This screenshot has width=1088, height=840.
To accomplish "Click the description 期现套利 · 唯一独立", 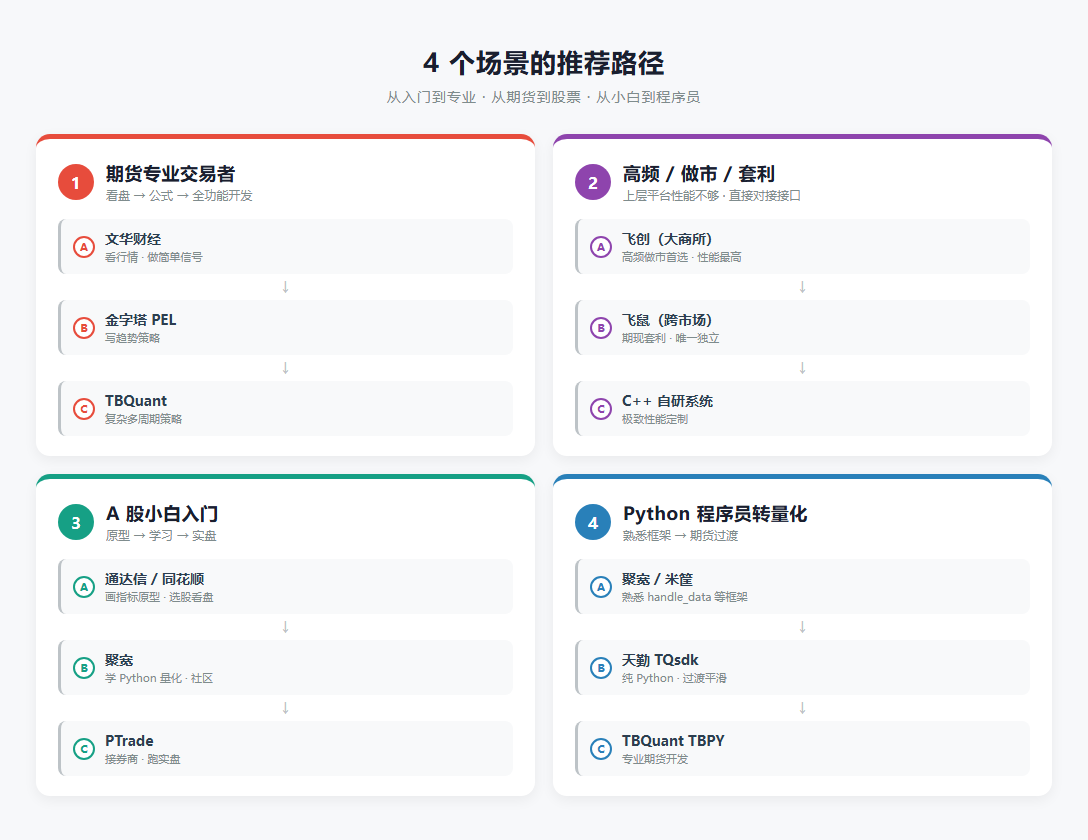I will [x=671, y=338].
